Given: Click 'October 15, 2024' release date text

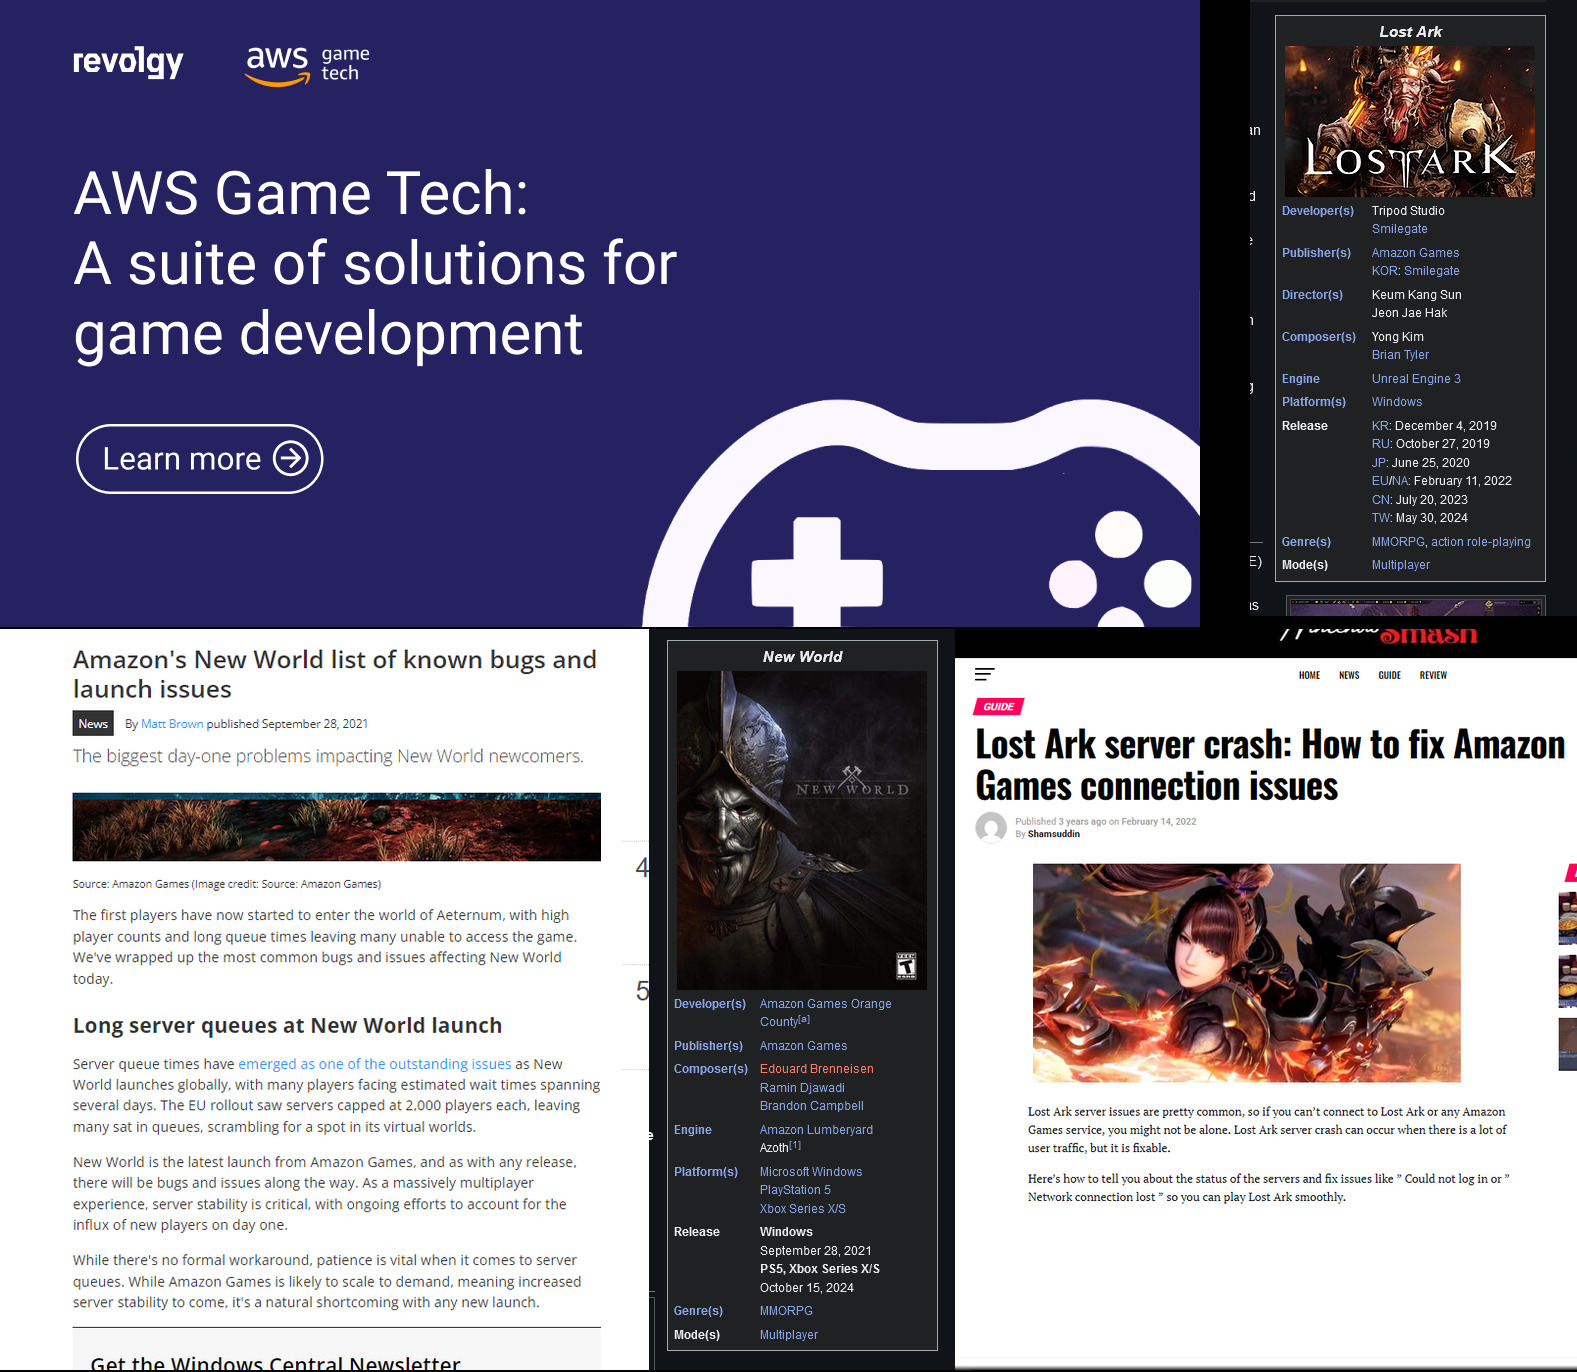Looking at the screenshot, I should click(x=806, y=1288).
